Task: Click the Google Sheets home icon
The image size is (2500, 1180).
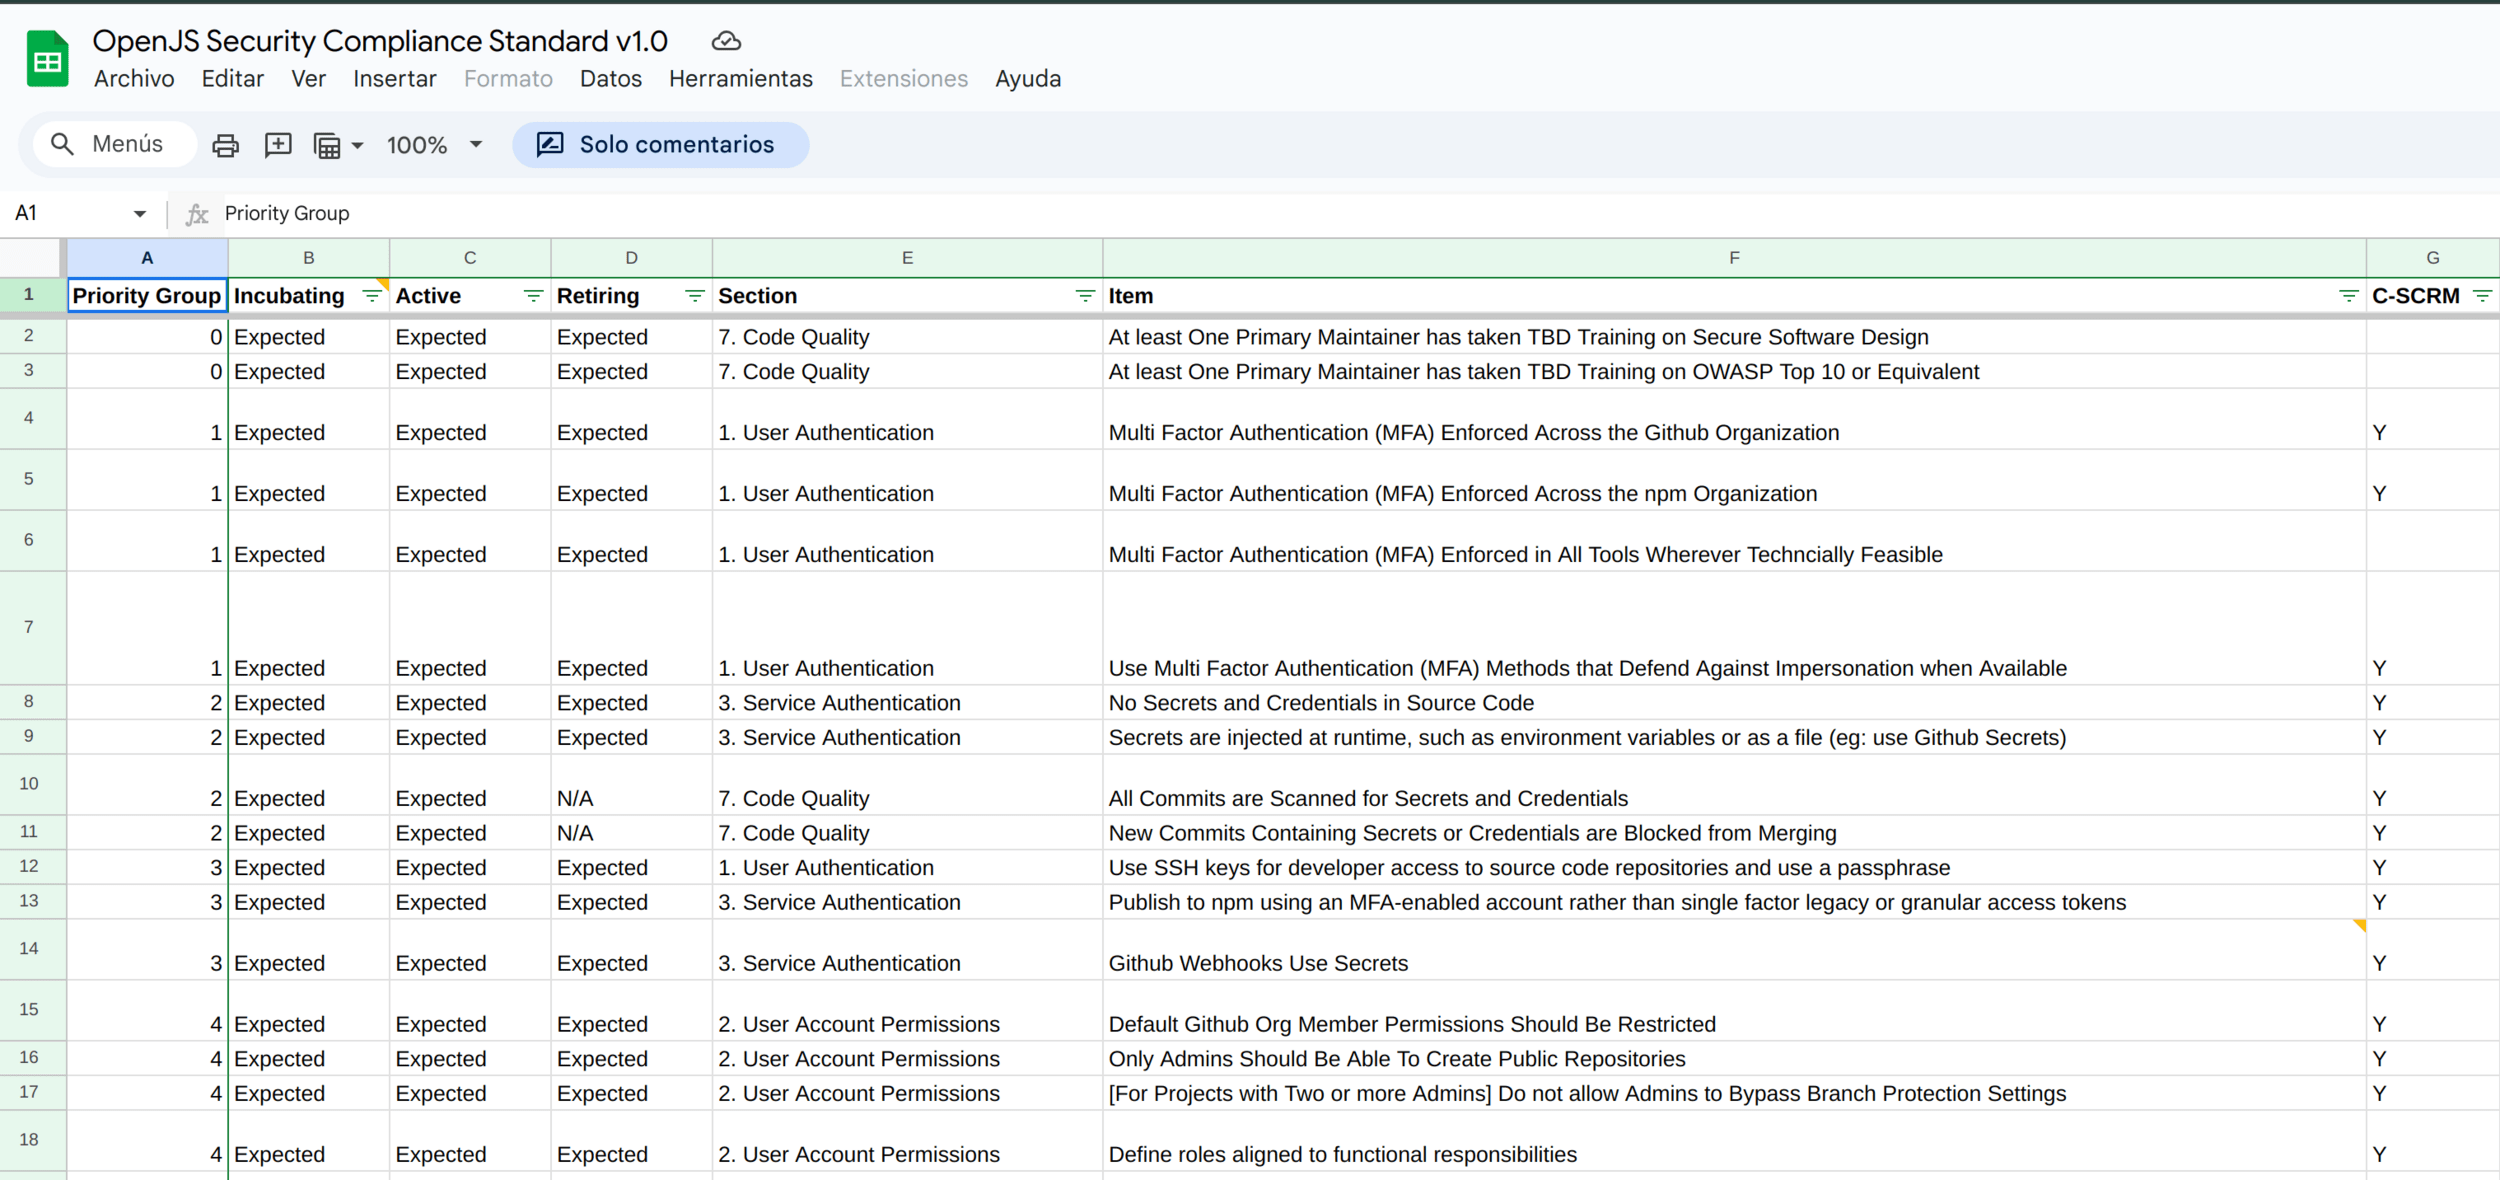Action: coord(47,60)
